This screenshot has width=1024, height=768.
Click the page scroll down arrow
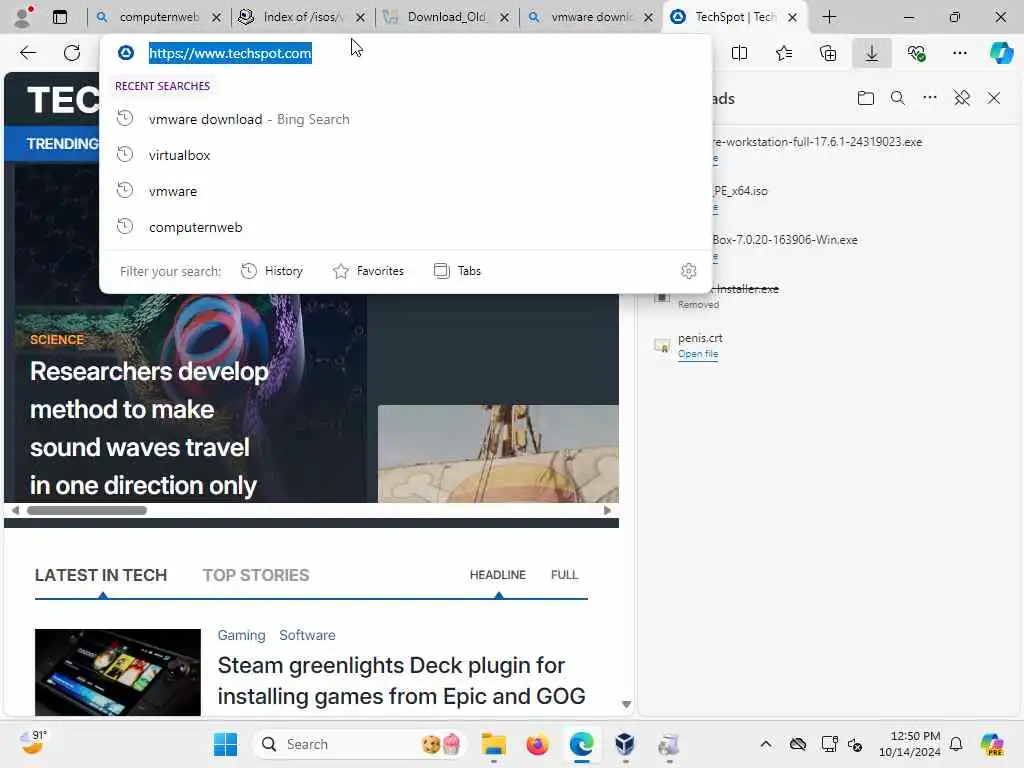pos(626,705)
